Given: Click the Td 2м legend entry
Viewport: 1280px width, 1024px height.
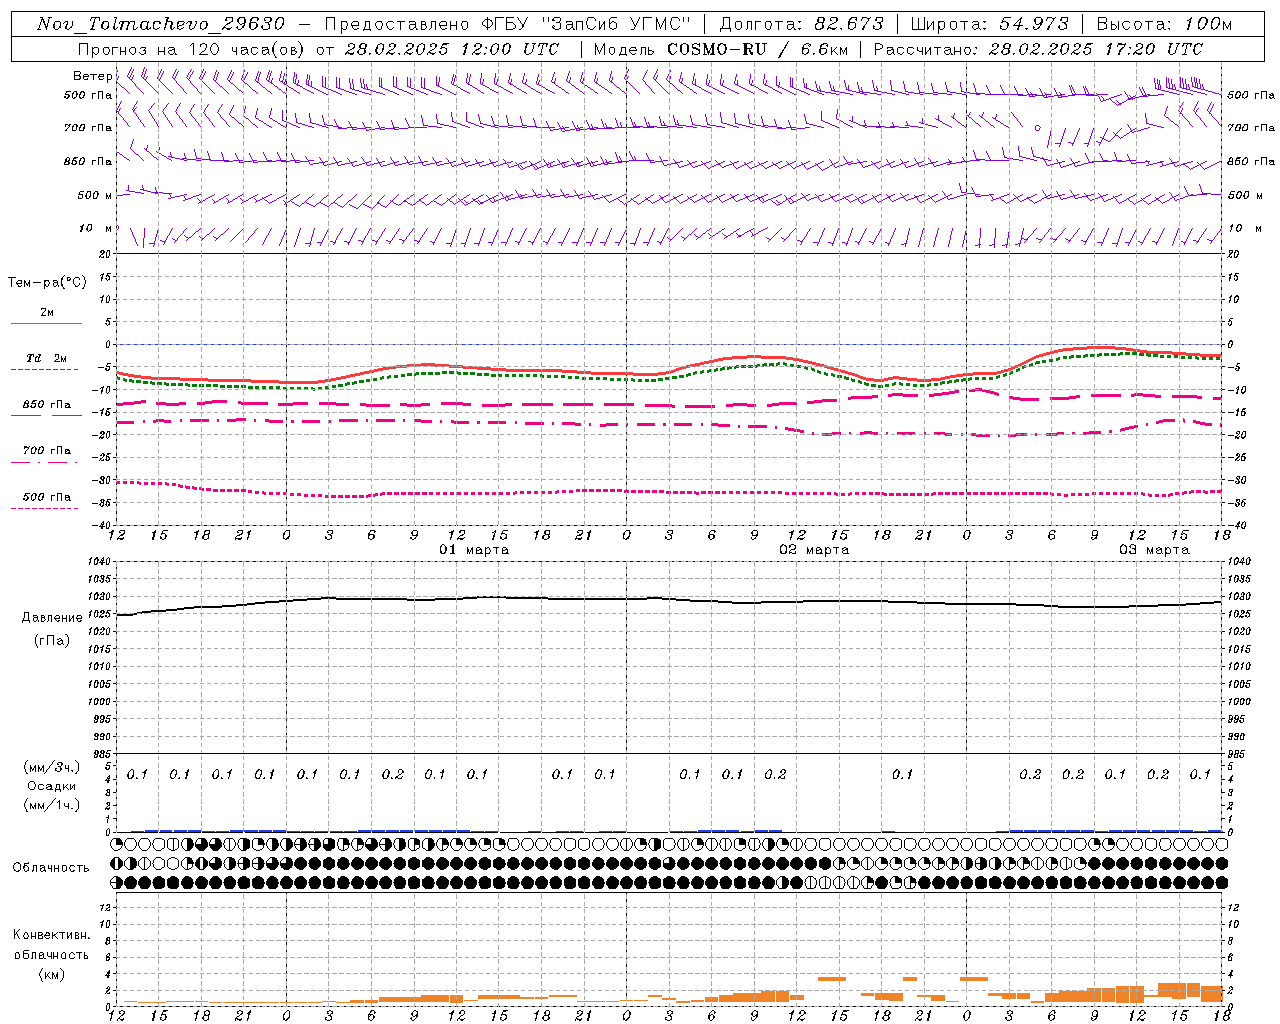Looking at the screenshot, I should pyautogui.click(x=46, y=358).
